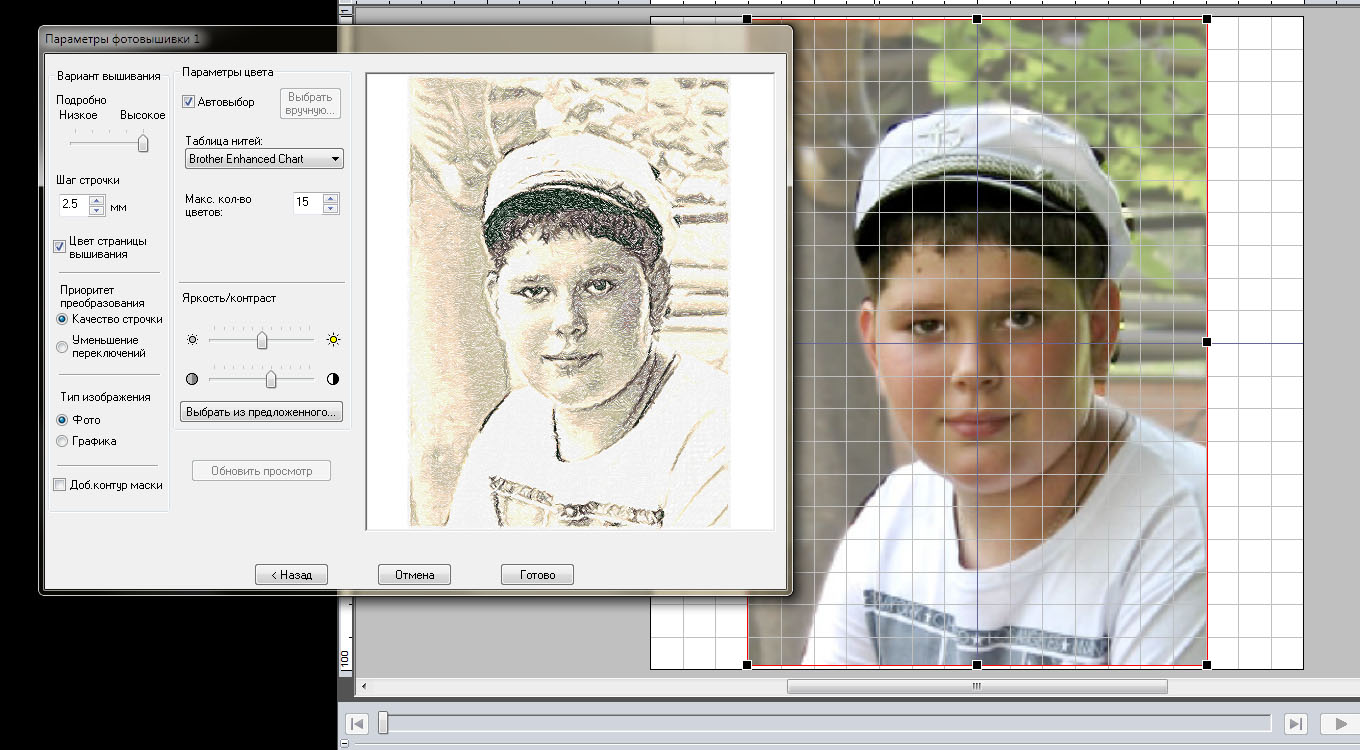1360x750 pixels.
Task: Click the Тип изображения label
Action: 105,397
